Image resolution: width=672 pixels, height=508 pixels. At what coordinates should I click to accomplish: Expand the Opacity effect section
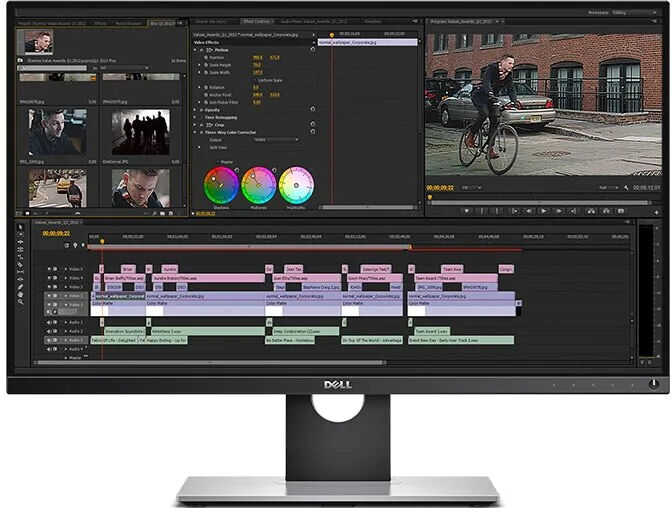coord(194,110)
